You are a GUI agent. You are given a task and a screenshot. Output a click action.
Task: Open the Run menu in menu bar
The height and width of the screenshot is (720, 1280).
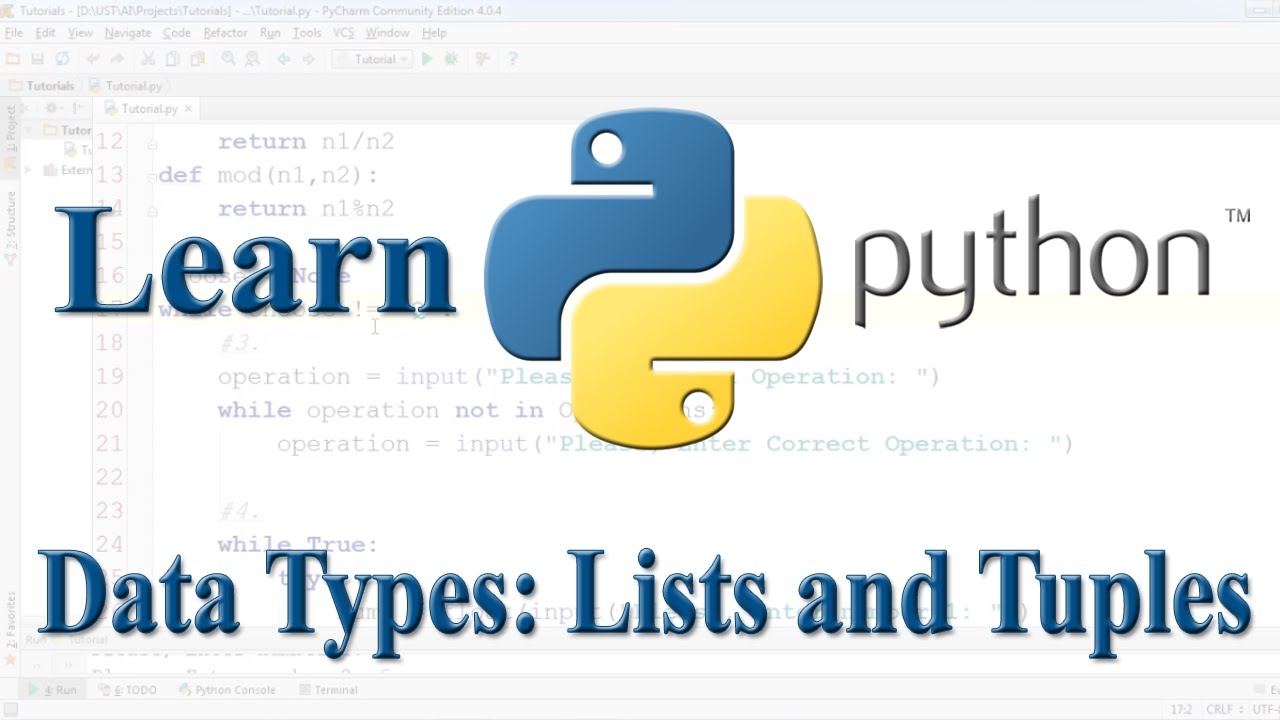[x=270, y=33]
